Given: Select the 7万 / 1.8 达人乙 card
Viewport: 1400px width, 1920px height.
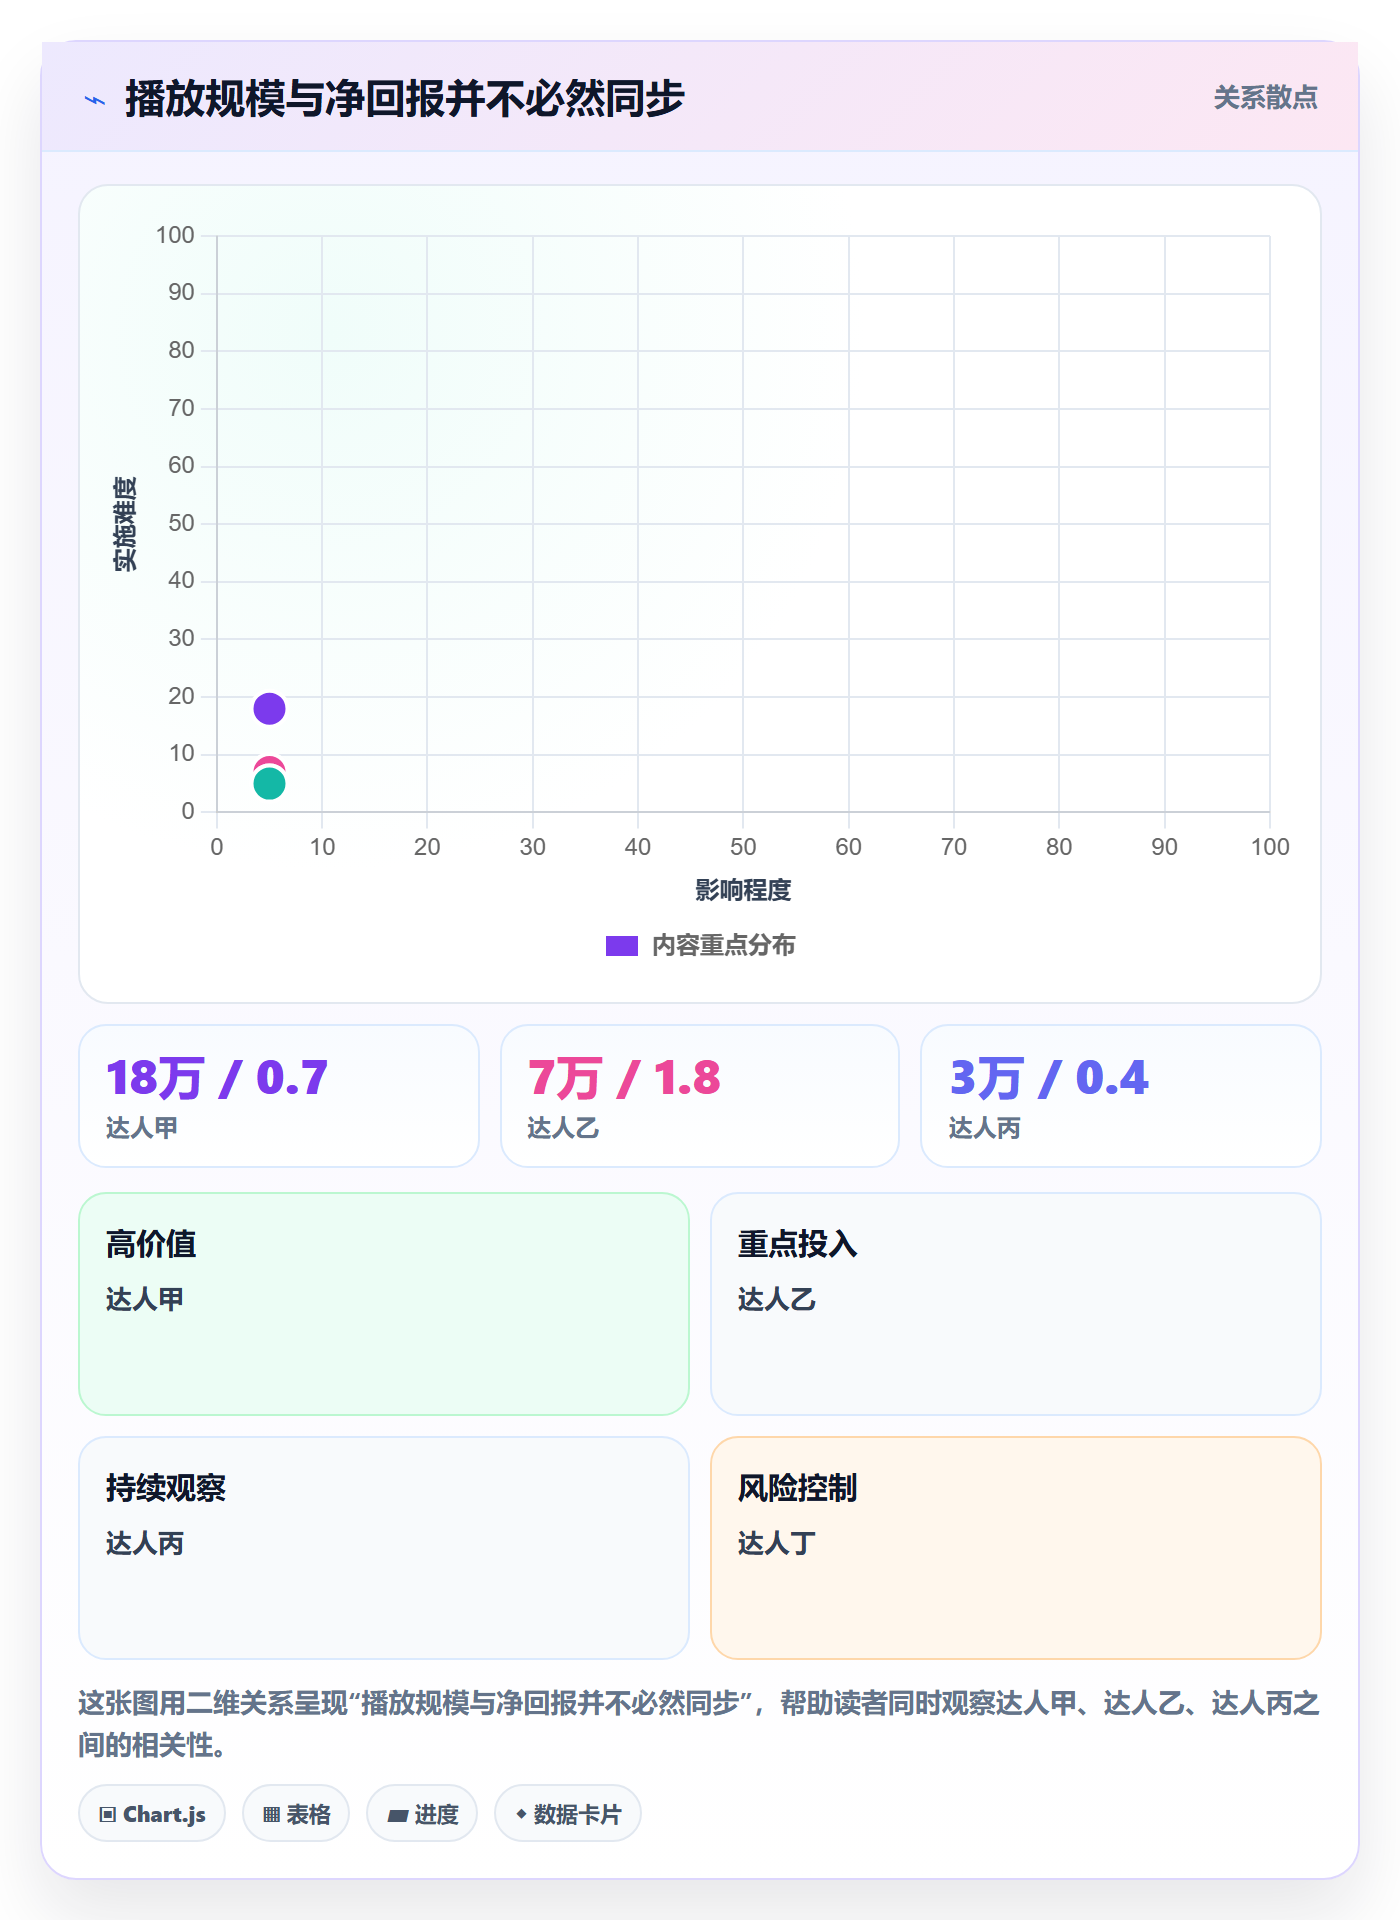Looking at the screenshot, I should point(700,1096).
